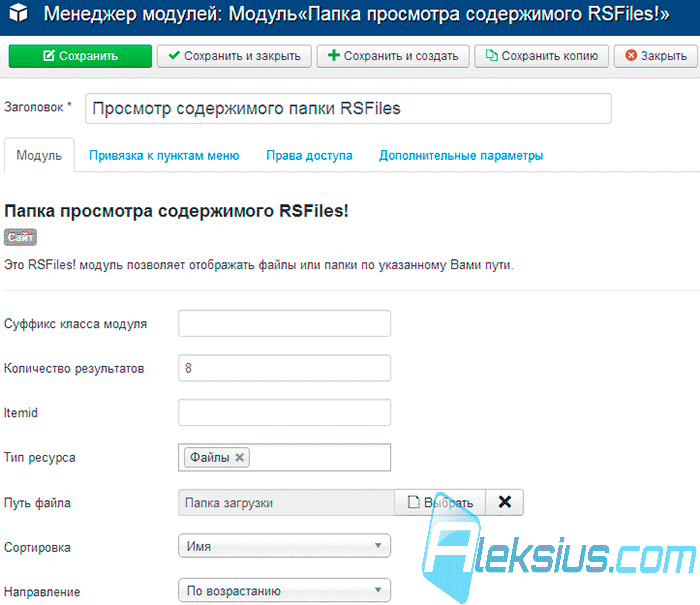This screenshot has height=605, width=700.
Task: Click the Папка просмотра содержимого RSFiles! heading
Action: click(176, 211)
